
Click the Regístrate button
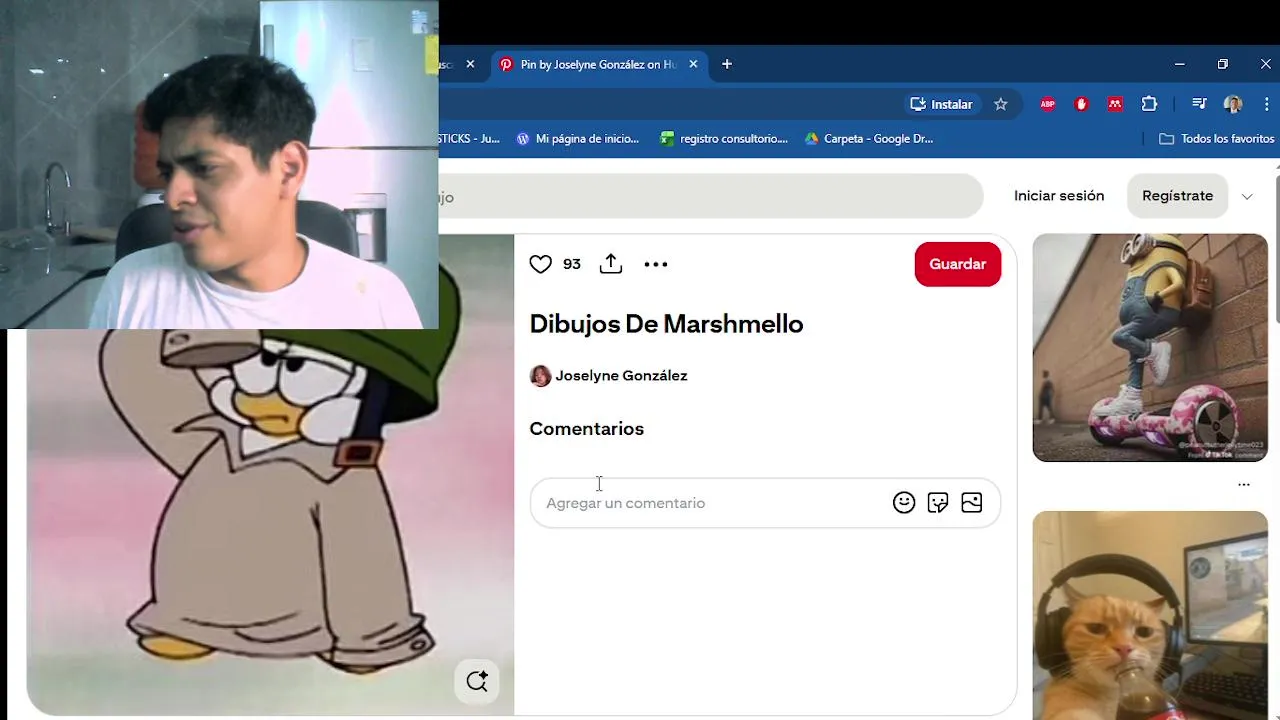coord(1177,196)
